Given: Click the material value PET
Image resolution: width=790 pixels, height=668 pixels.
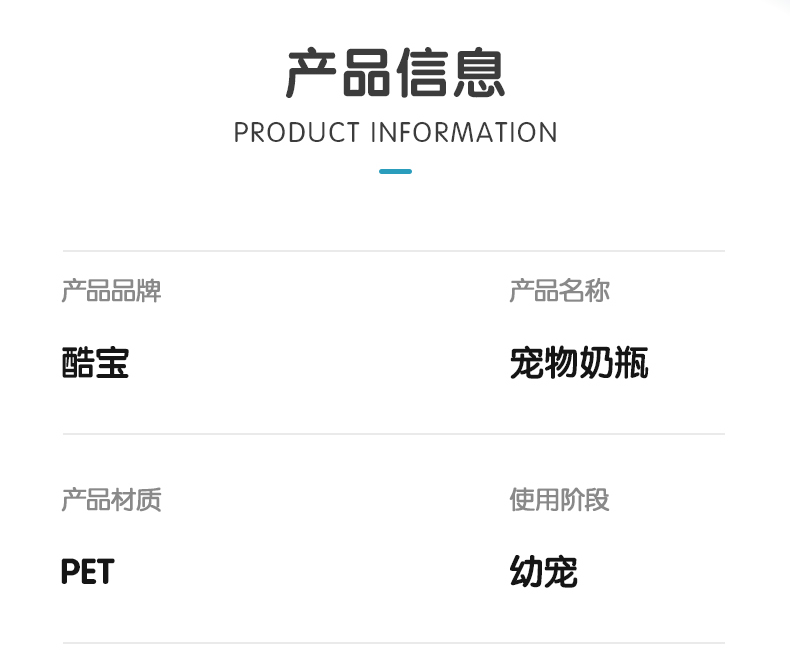Looking at the screenshot, I should click(x=87, y=572).
